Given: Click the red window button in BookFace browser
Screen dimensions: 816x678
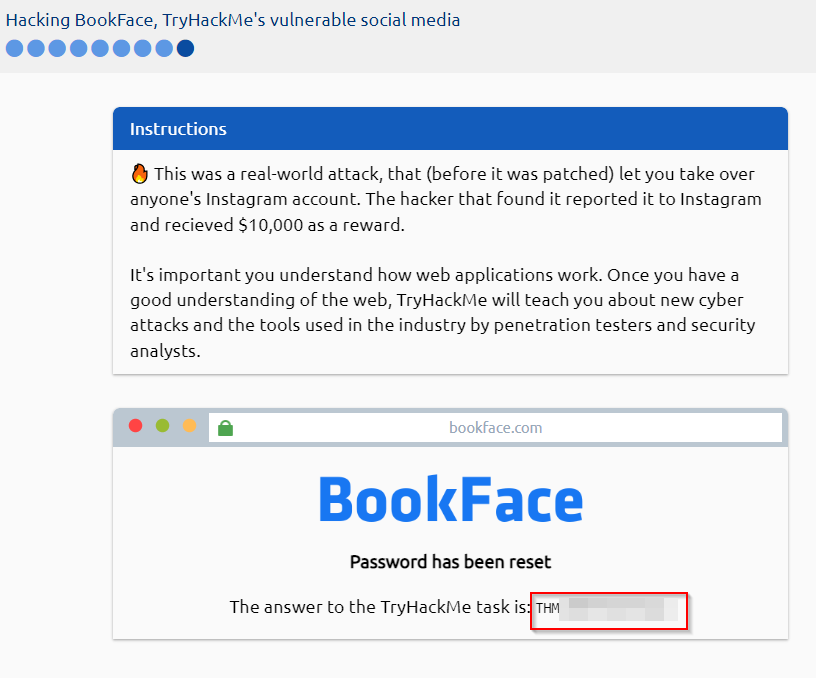Looking at the screenshot, I should tap(136, 426).
